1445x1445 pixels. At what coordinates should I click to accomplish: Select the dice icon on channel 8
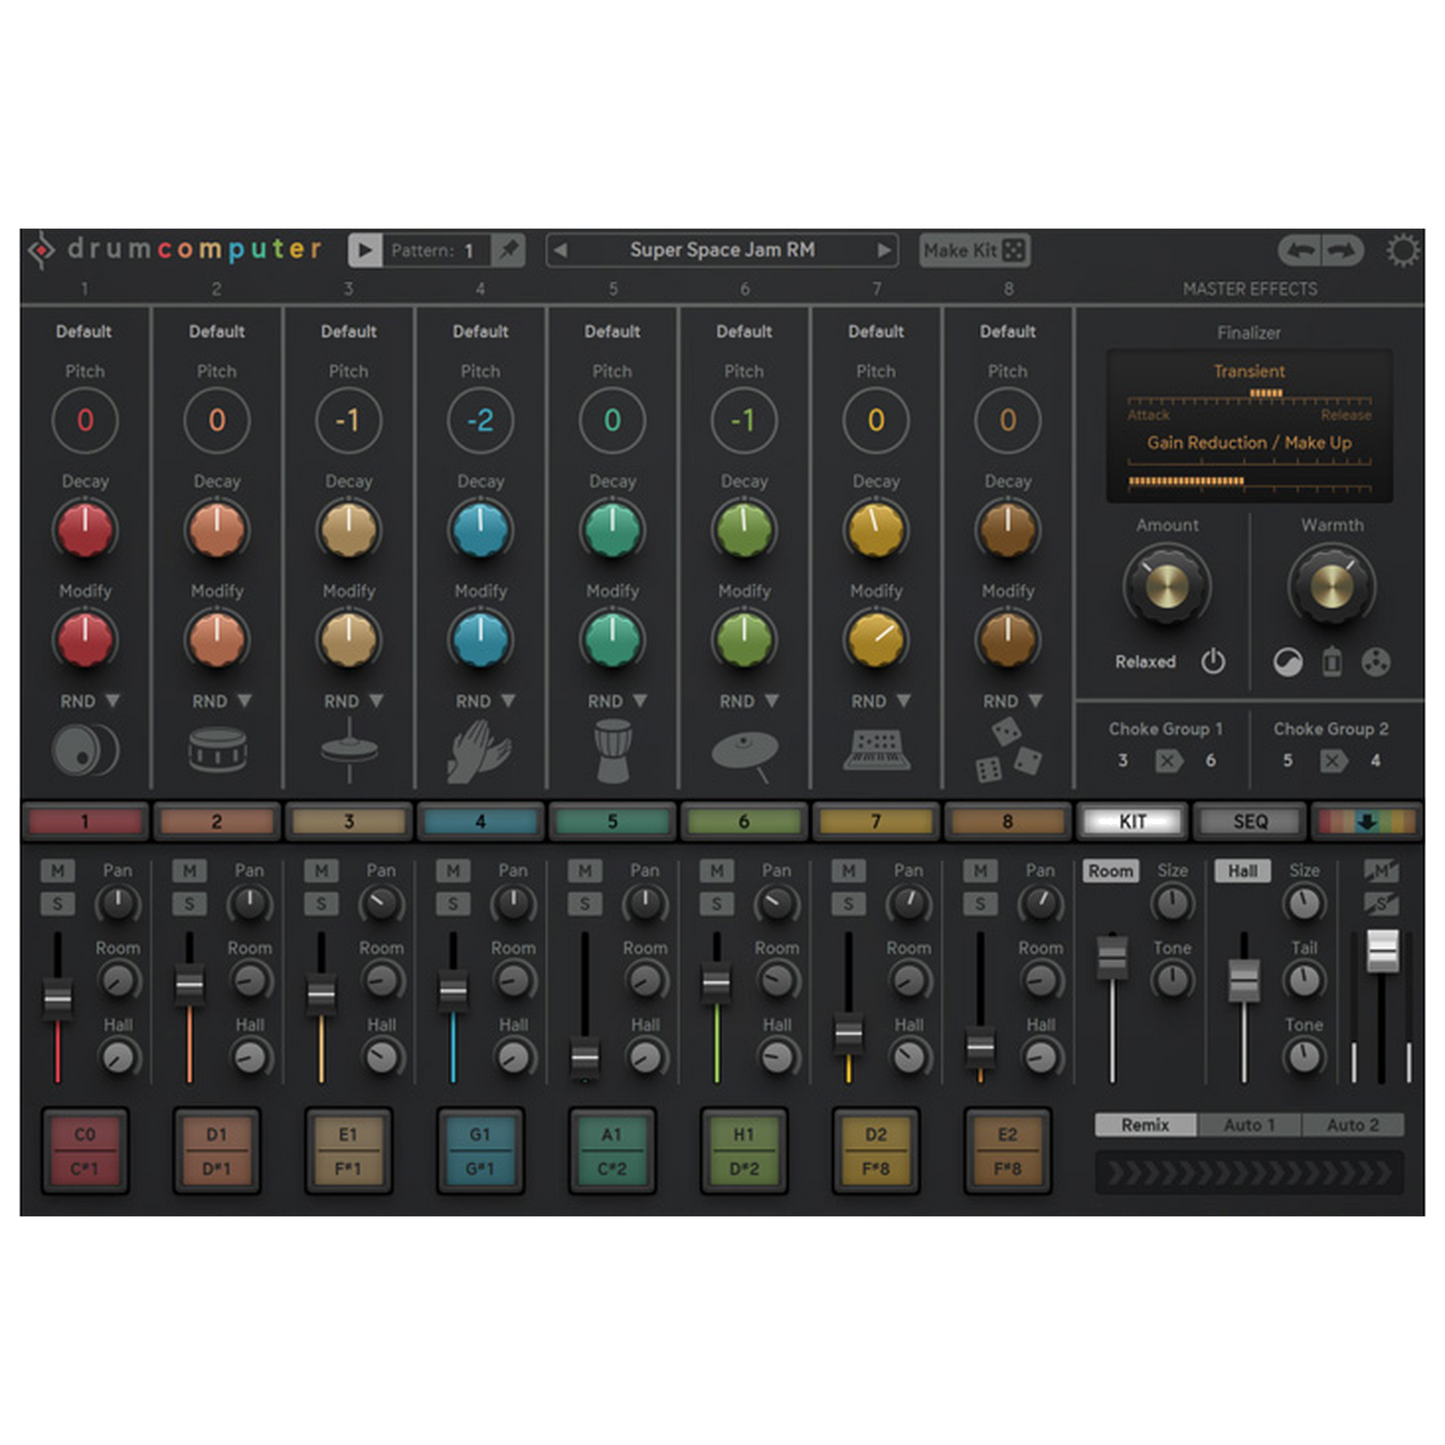click(1008, 749)
